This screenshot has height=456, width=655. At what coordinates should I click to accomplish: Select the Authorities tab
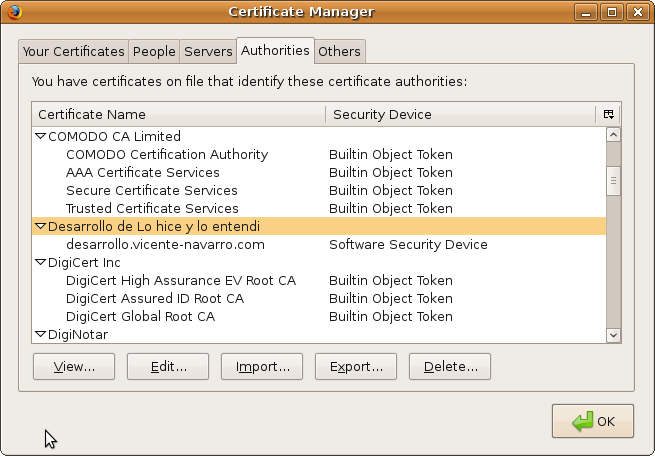tap(275, 51)
